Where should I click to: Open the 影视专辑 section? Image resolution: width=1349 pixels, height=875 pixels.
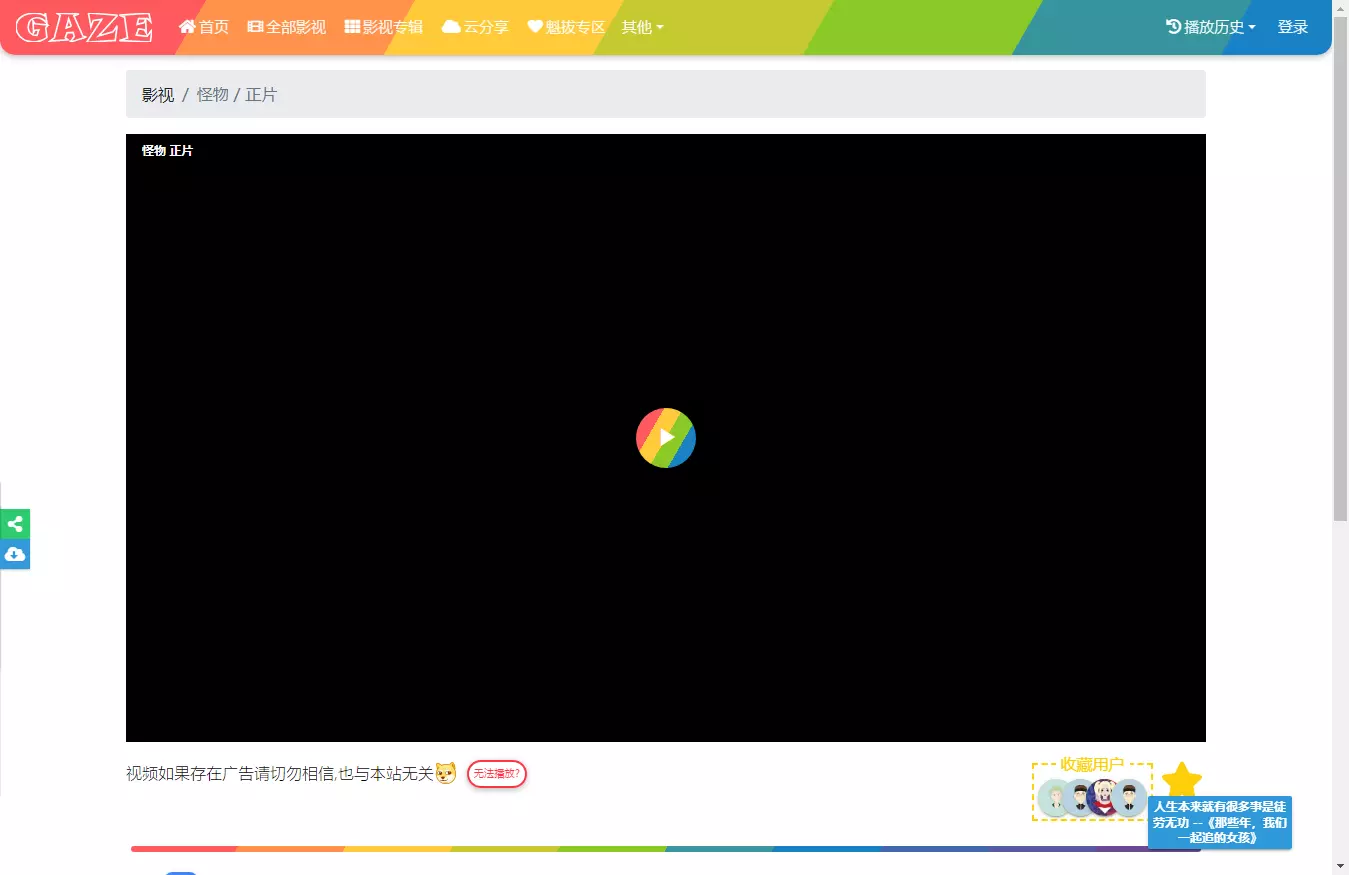click(x=383, y=27)
